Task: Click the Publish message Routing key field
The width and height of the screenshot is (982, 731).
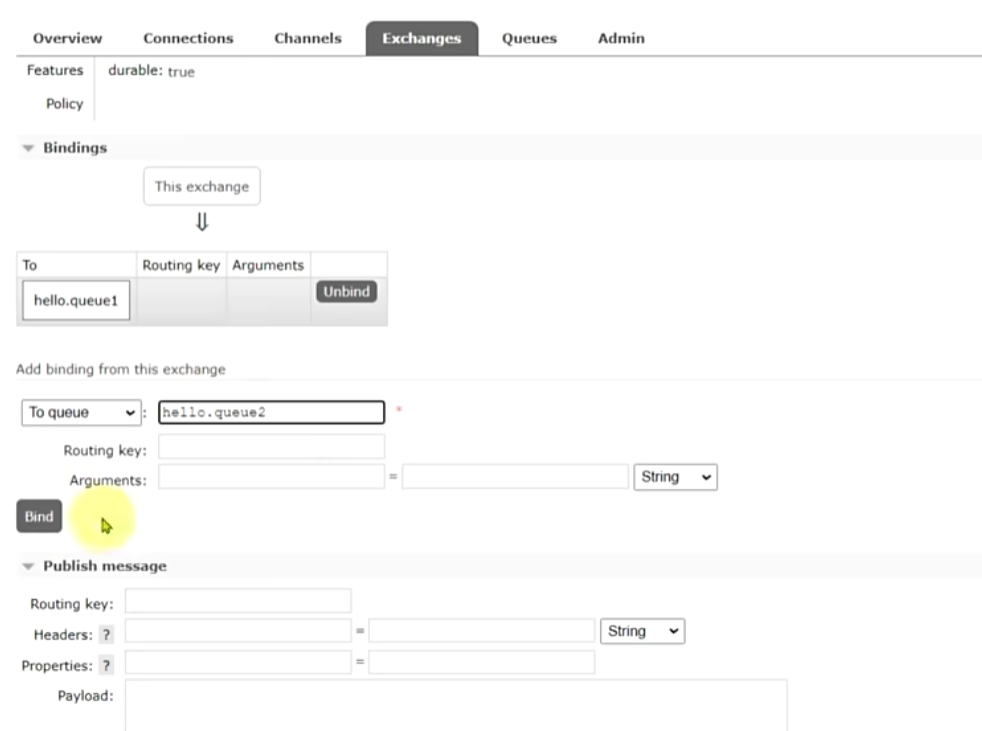Action: [238, 601]
